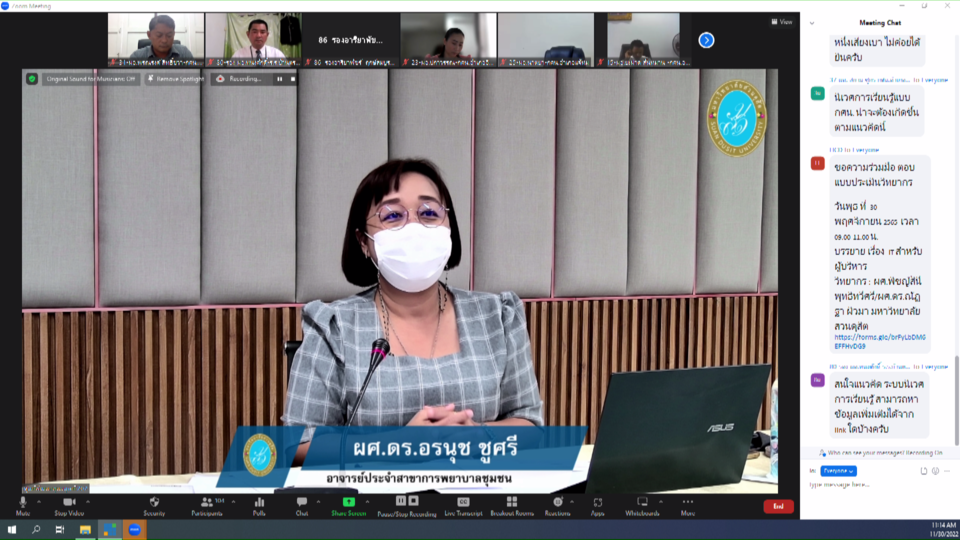
Task: Click the file attachment icon in chat
Action: coord(924,471)
